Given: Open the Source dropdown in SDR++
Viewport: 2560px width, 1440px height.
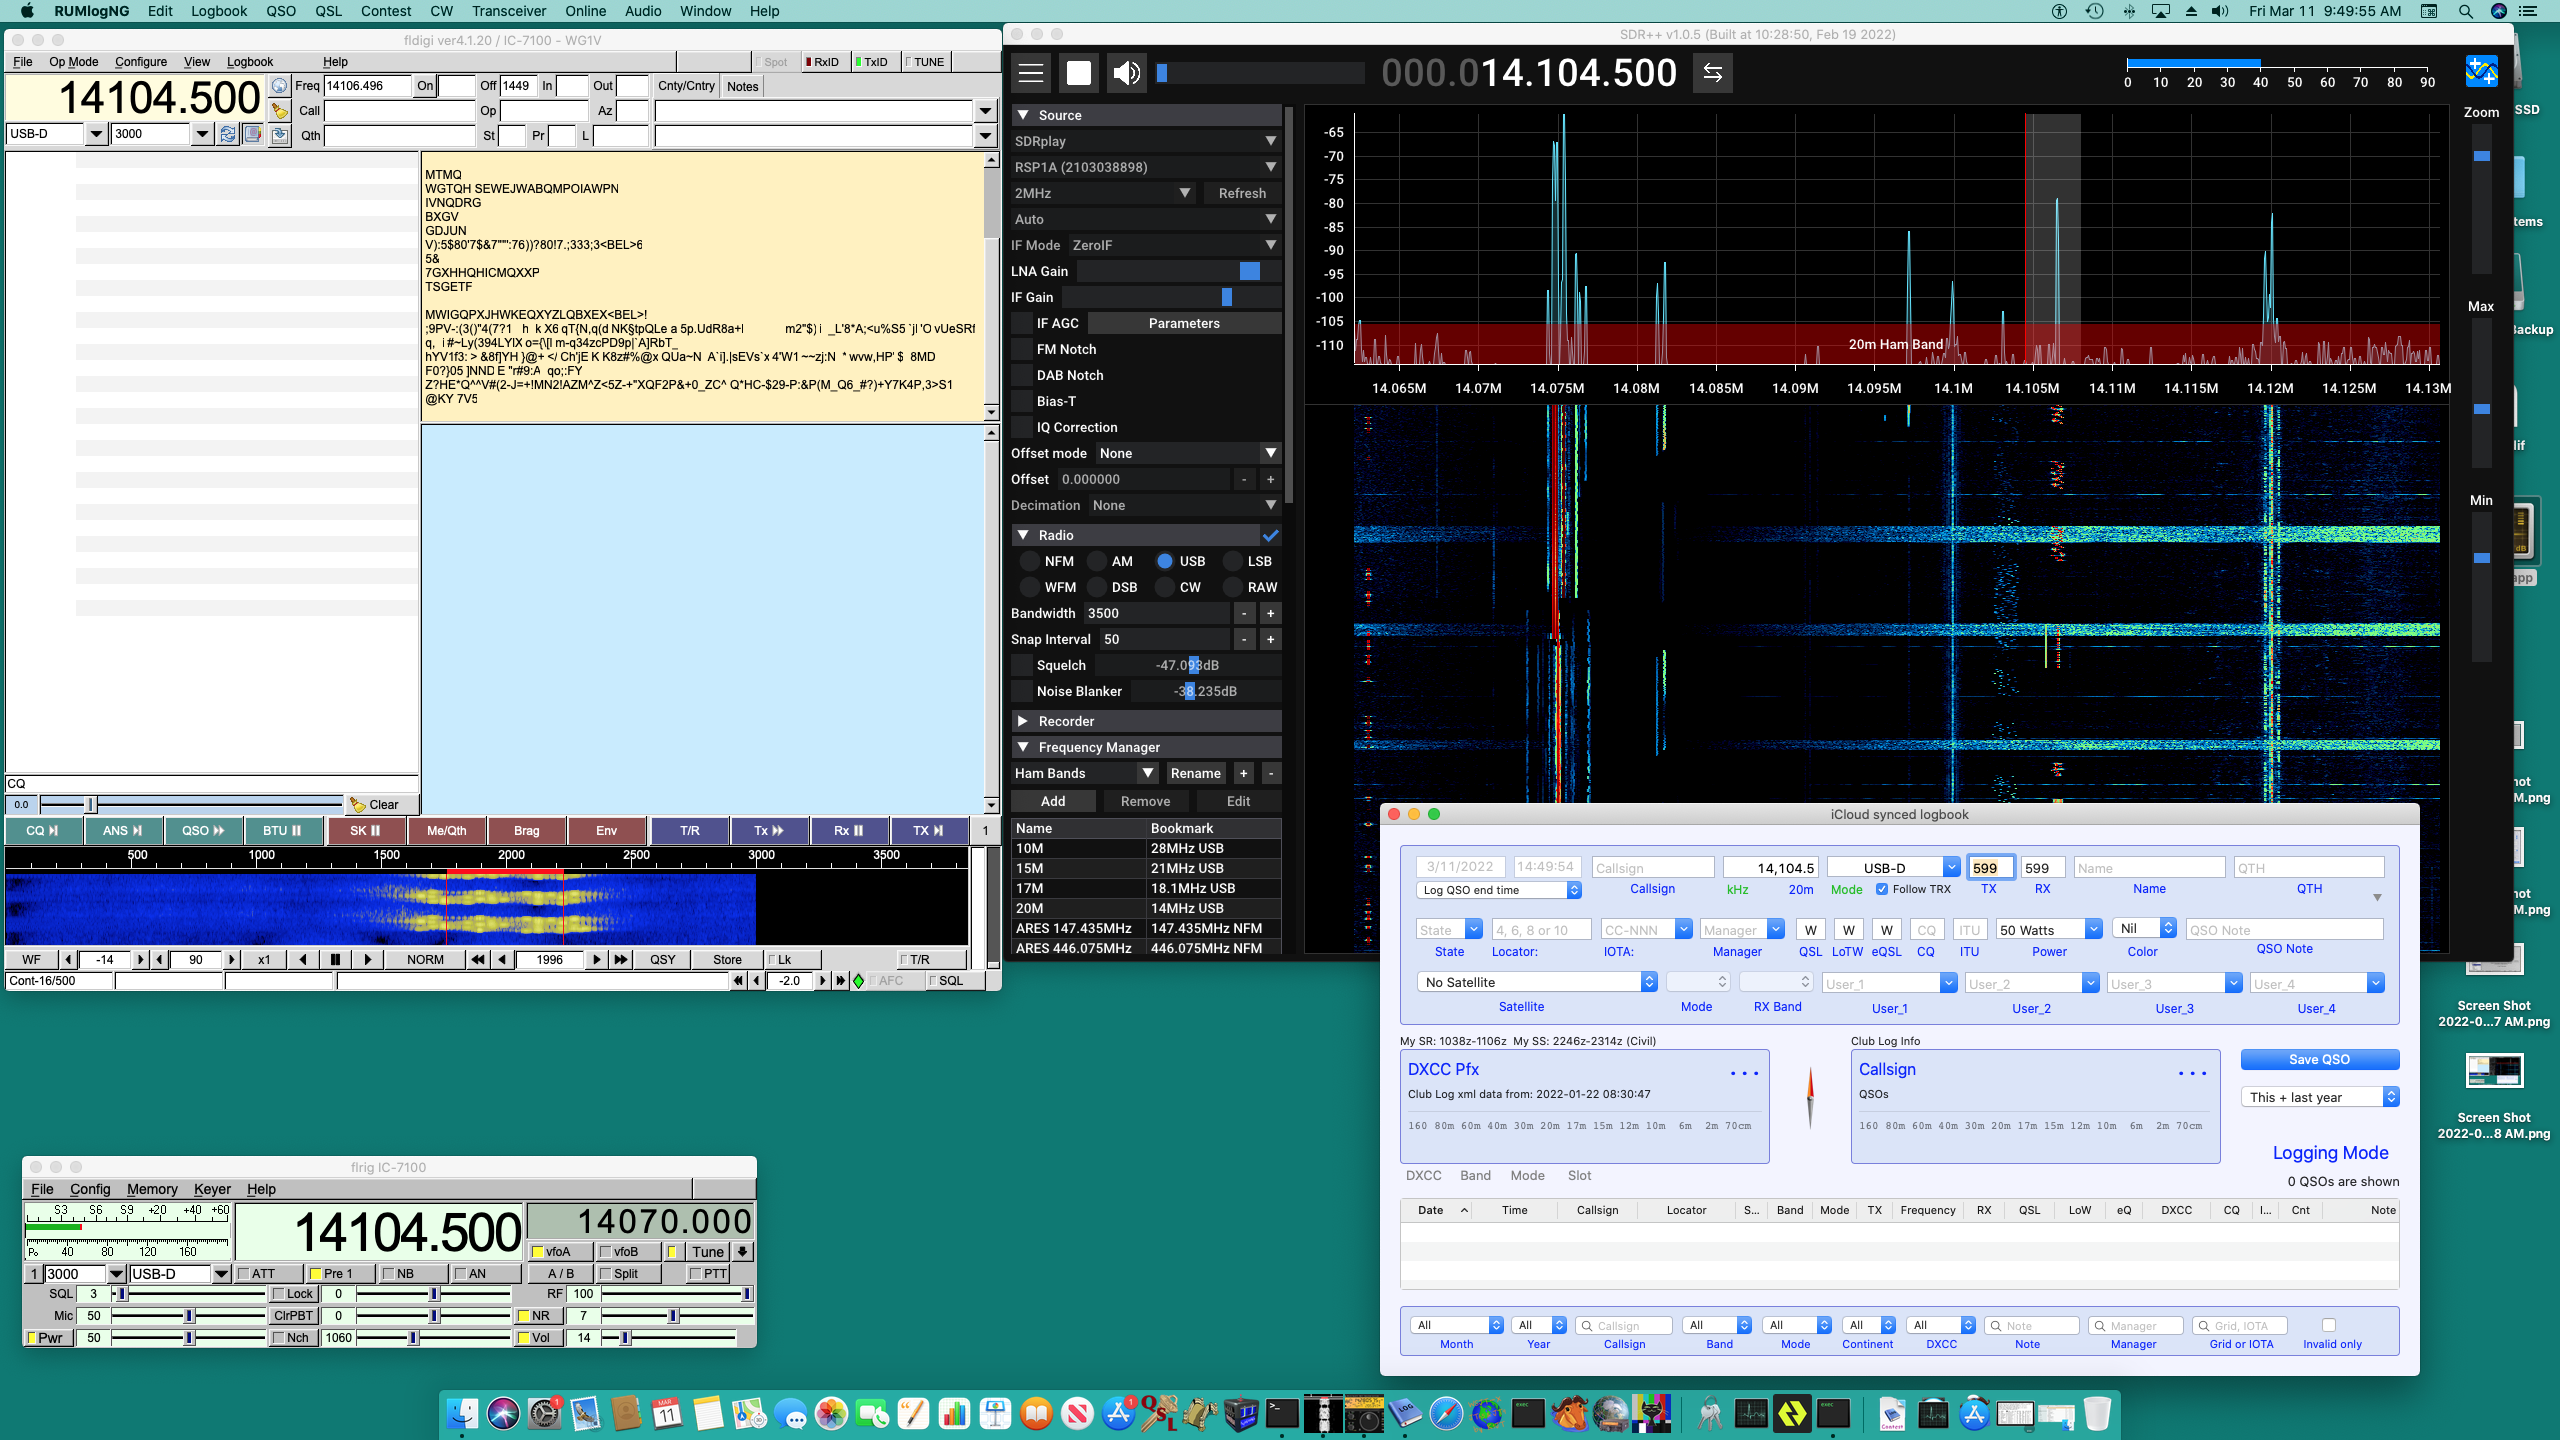Looking at the screenshot, I should click(x=1145, y=141).
